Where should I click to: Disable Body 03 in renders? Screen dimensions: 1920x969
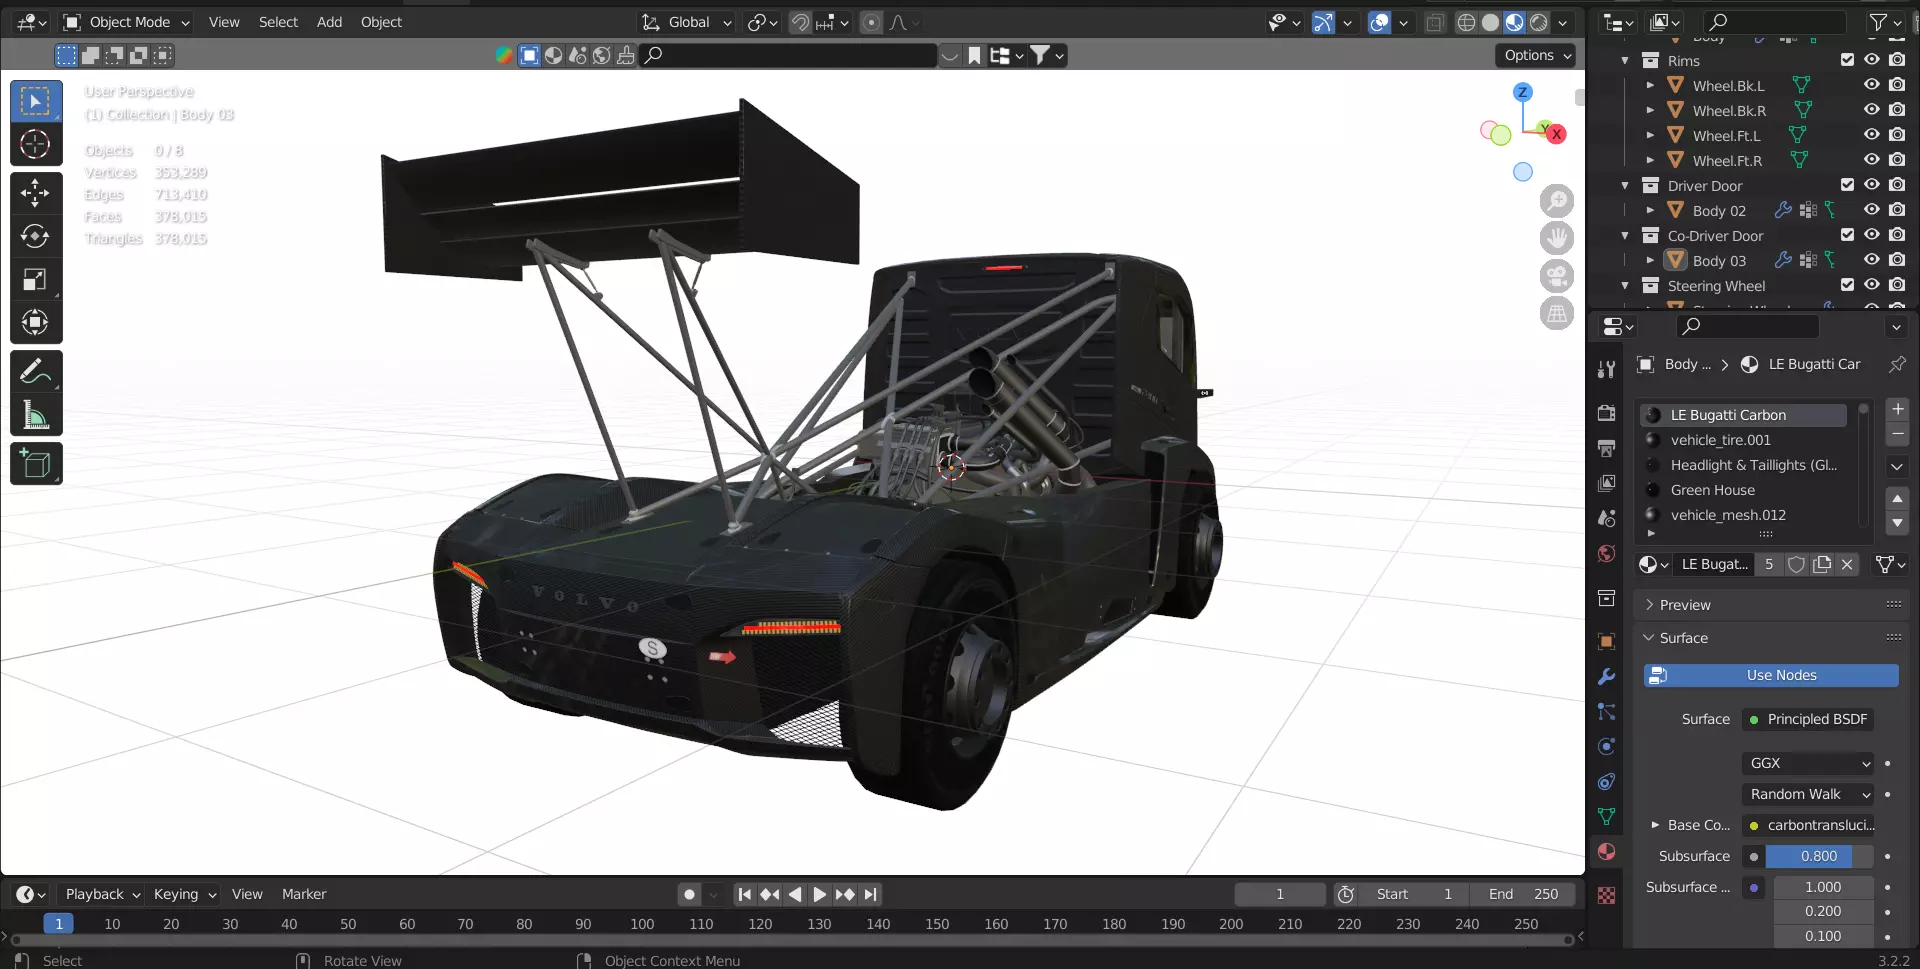1897,260
